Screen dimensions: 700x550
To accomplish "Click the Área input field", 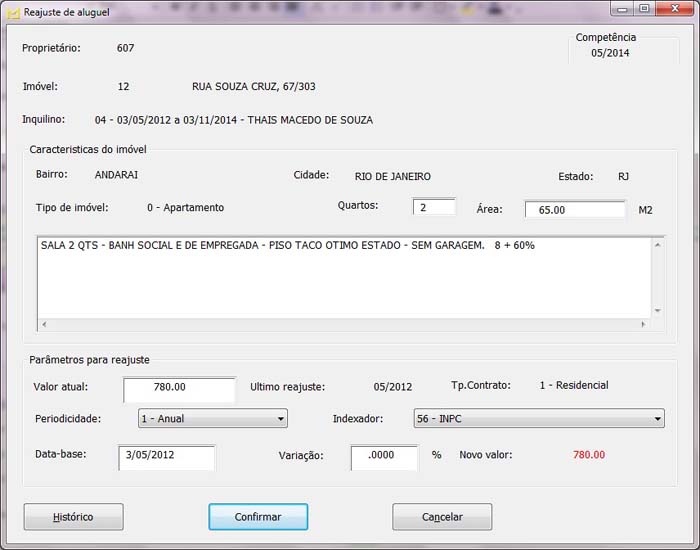I will click(566, 210).
